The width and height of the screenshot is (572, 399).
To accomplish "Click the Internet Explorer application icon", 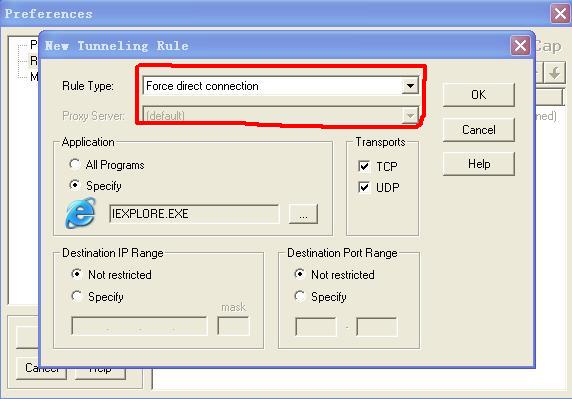I will point(81,213).
